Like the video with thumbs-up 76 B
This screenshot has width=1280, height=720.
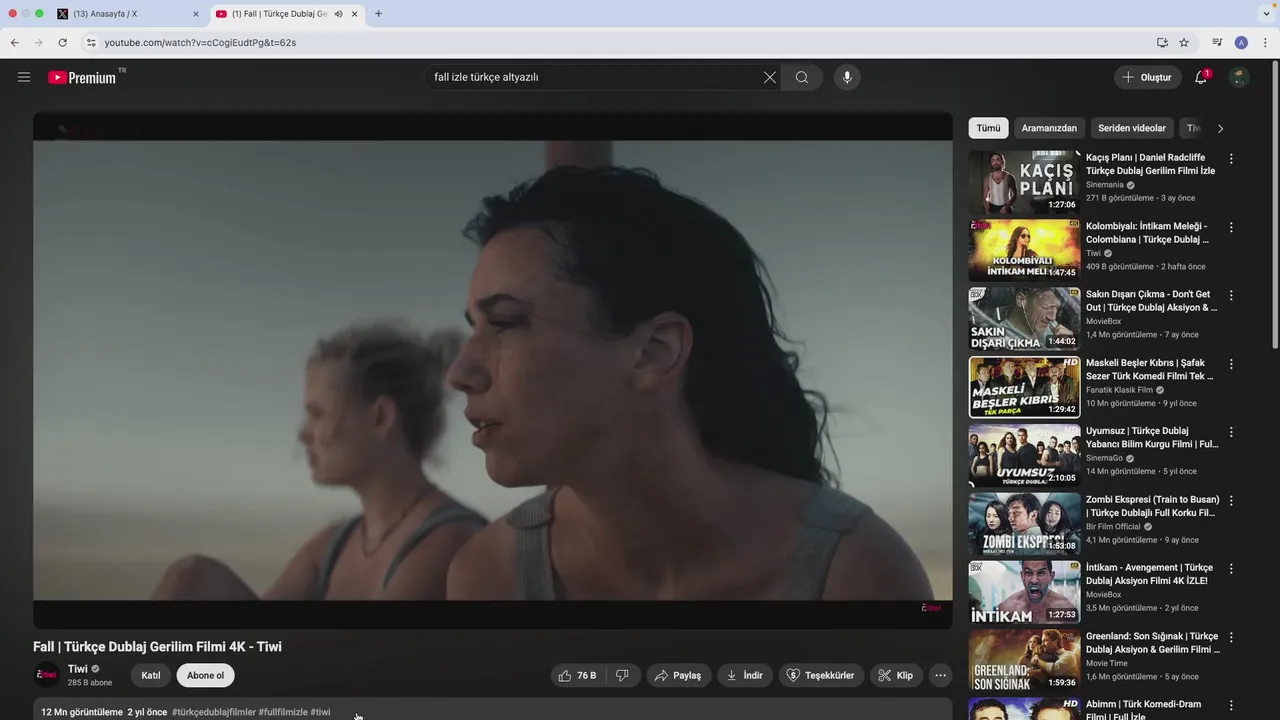tap(578, 675)
